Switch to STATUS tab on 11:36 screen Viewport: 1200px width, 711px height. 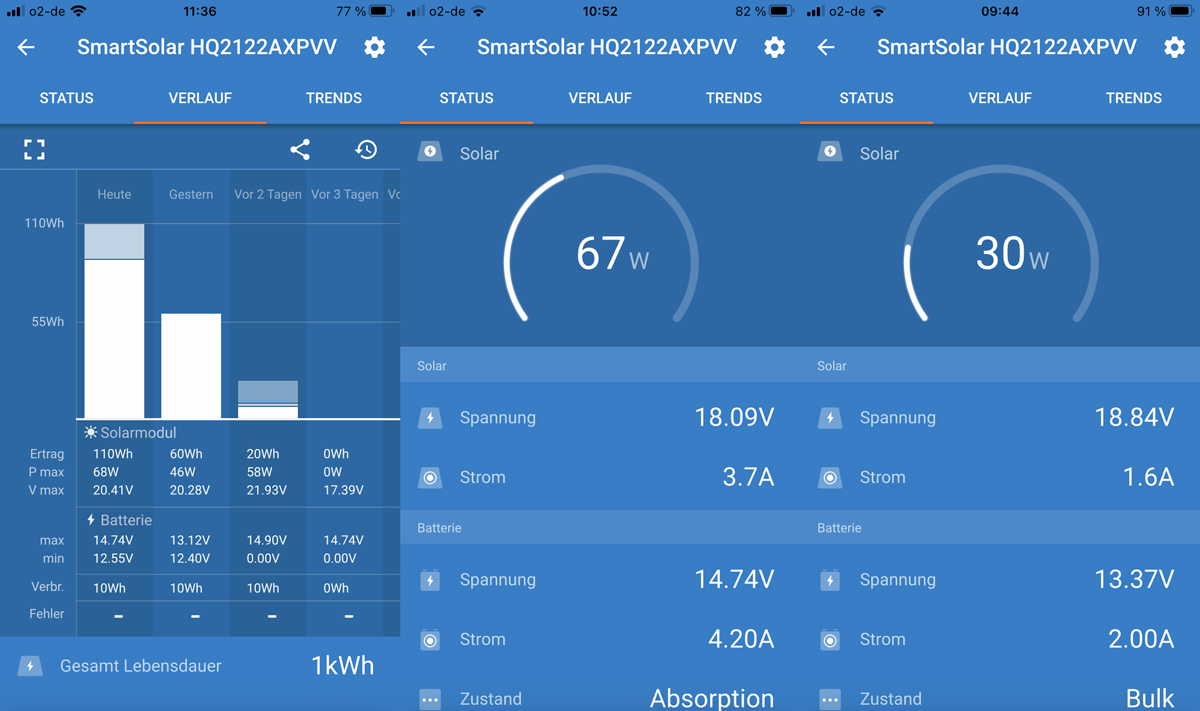(66, 98)
